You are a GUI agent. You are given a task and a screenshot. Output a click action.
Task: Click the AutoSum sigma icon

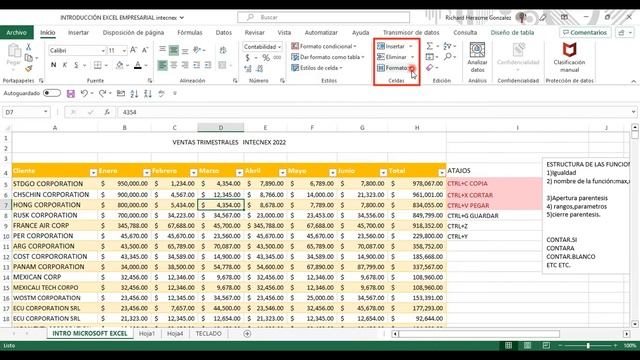pos(429,46)
